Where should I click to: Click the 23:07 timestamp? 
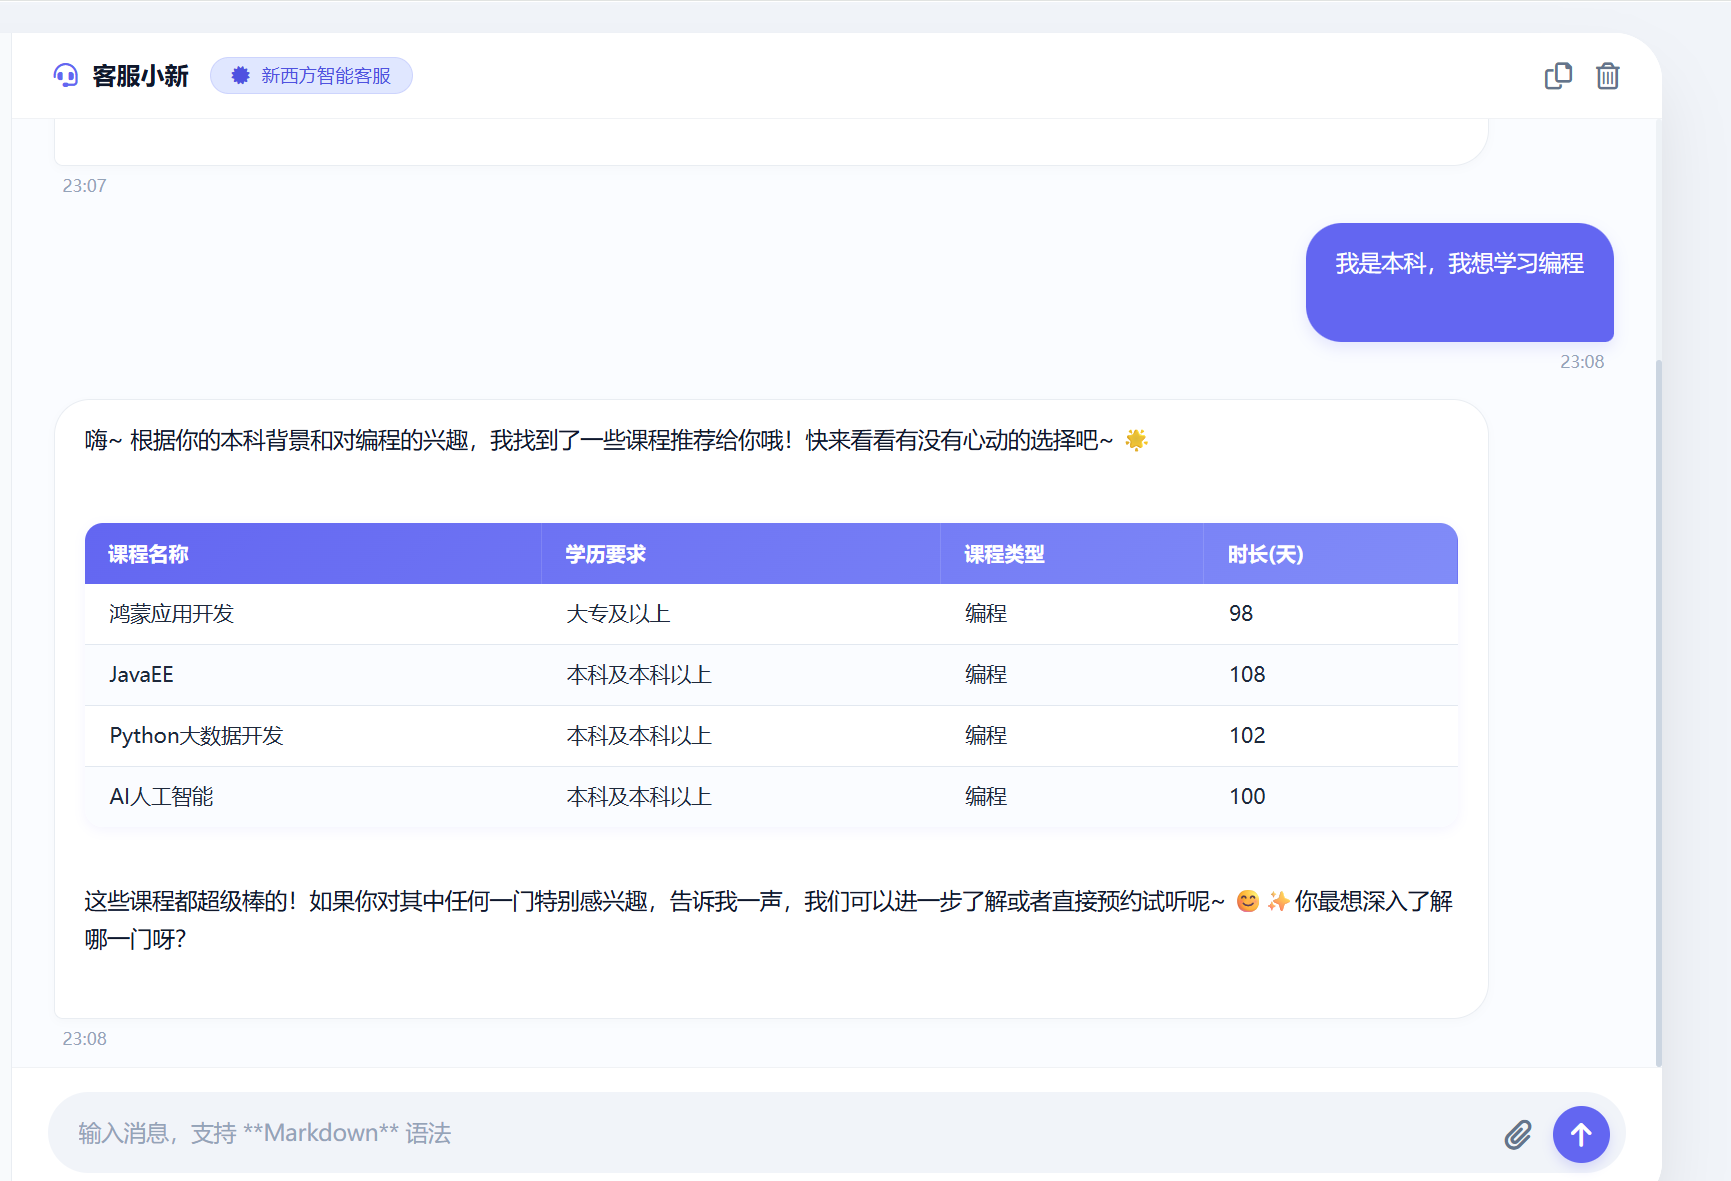[84, 186]
